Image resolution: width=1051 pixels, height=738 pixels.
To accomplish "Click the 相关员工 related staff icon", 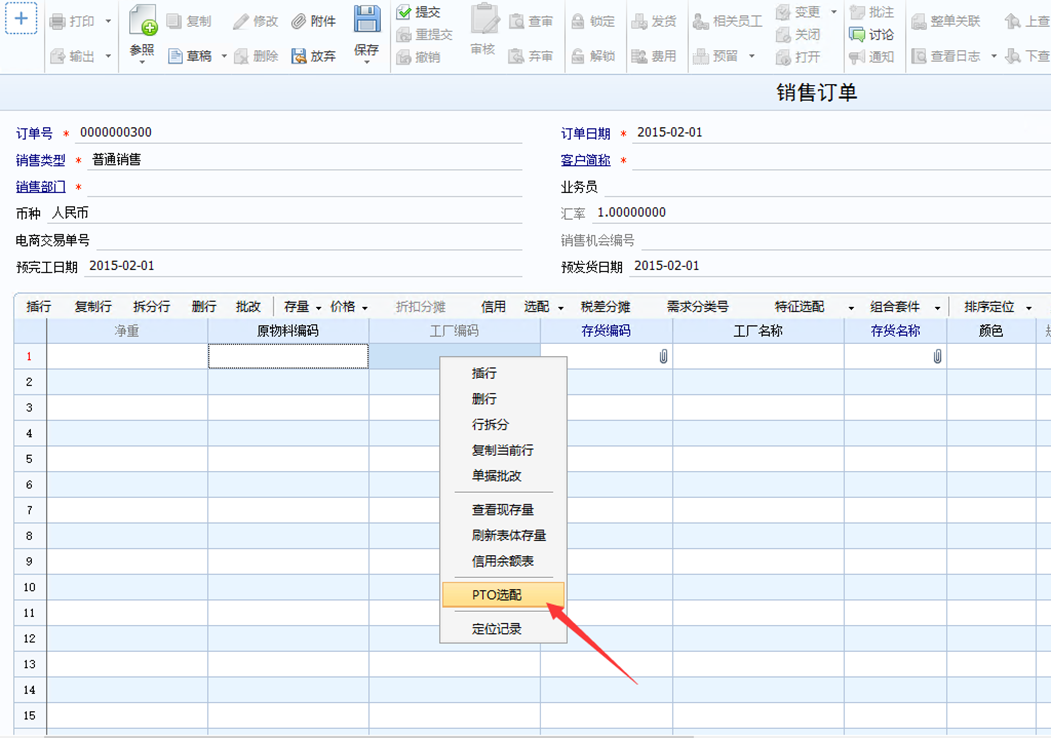I will (700, 21).
